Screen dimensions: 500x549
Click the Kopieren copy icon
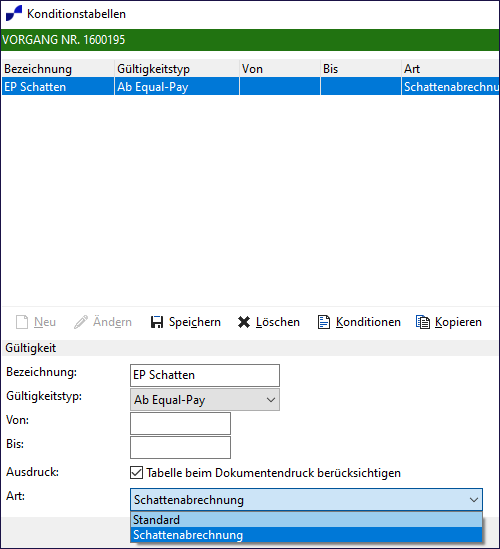tap(423, 322)
